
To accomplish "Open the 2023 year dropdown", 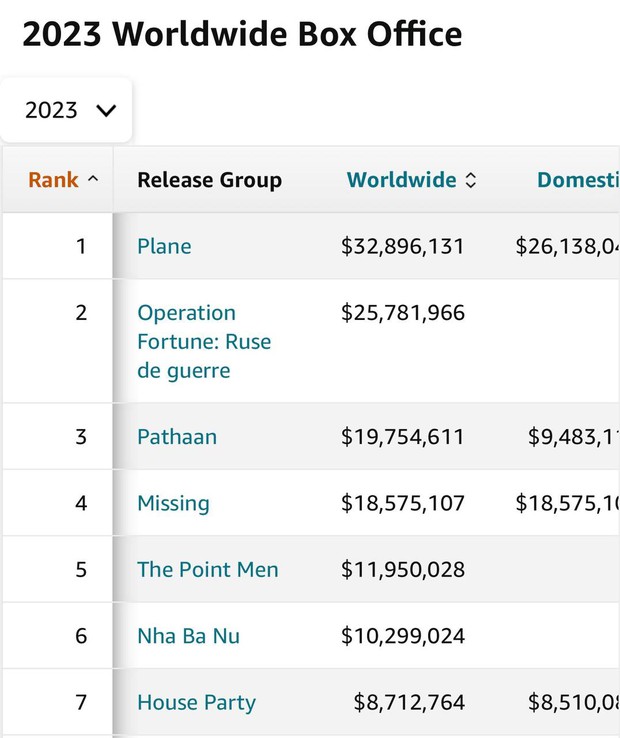I will point(66,110).
